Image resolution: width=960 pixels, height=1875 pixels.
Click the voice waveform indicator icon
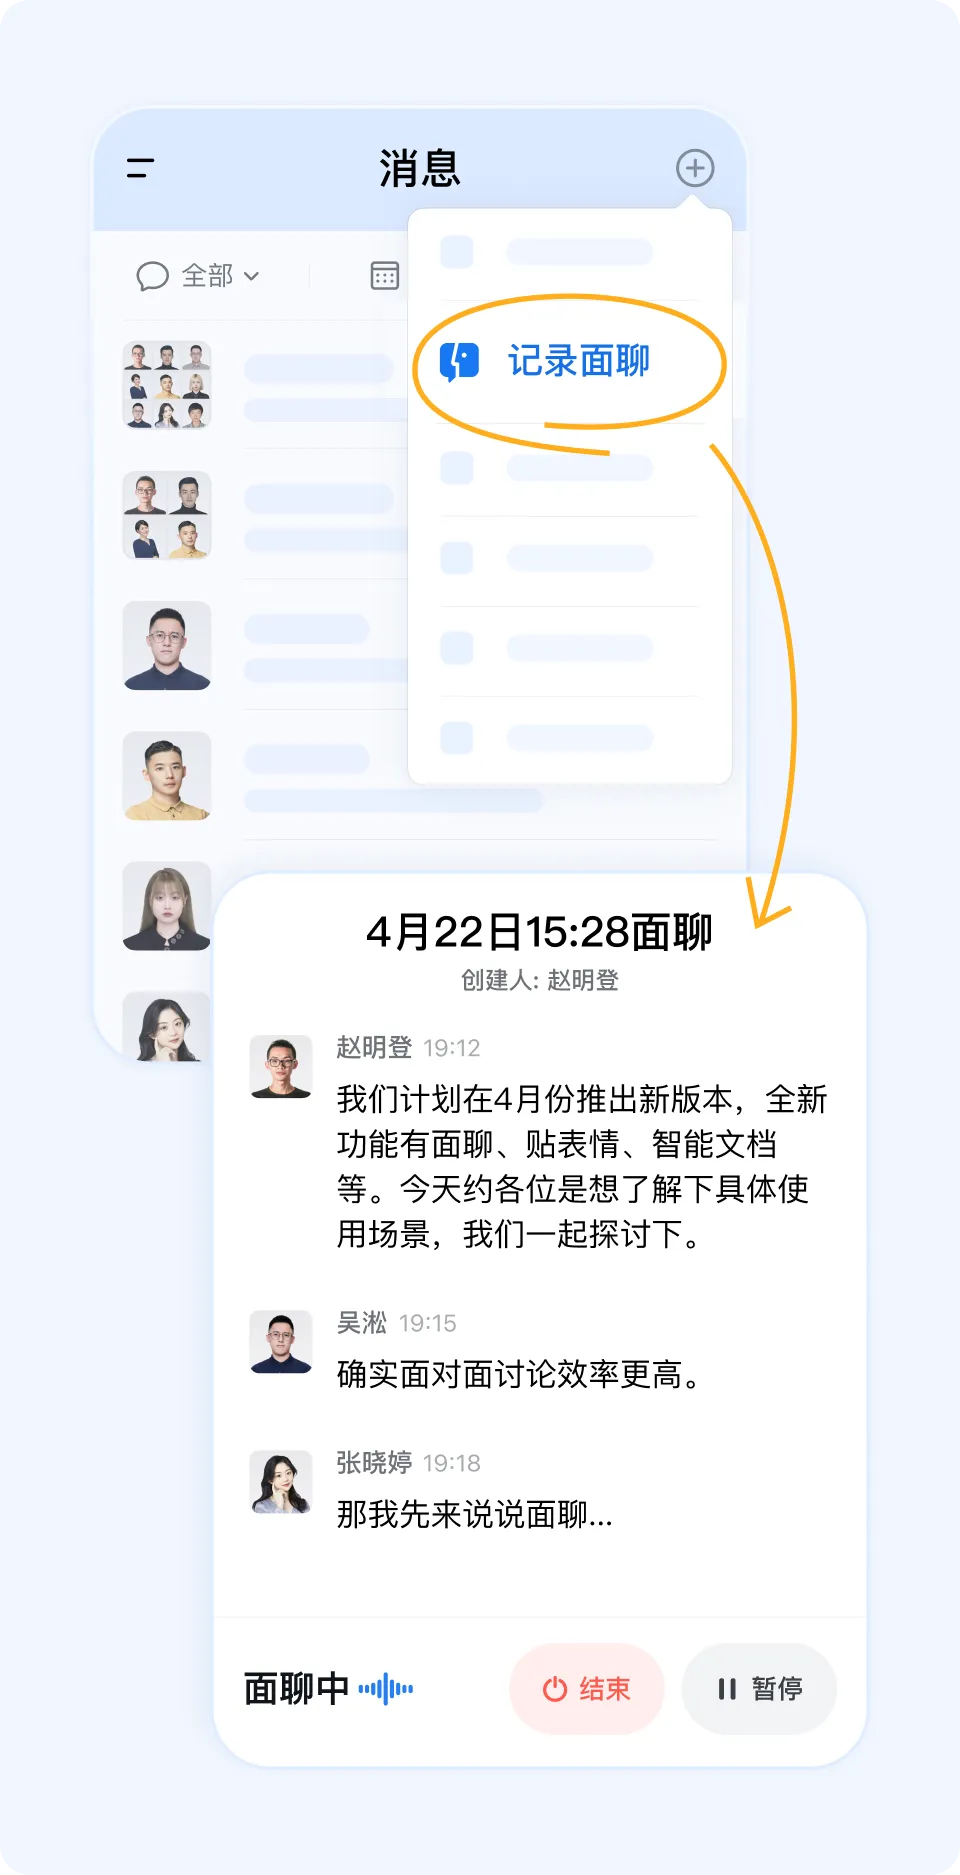click(386, 1689)
